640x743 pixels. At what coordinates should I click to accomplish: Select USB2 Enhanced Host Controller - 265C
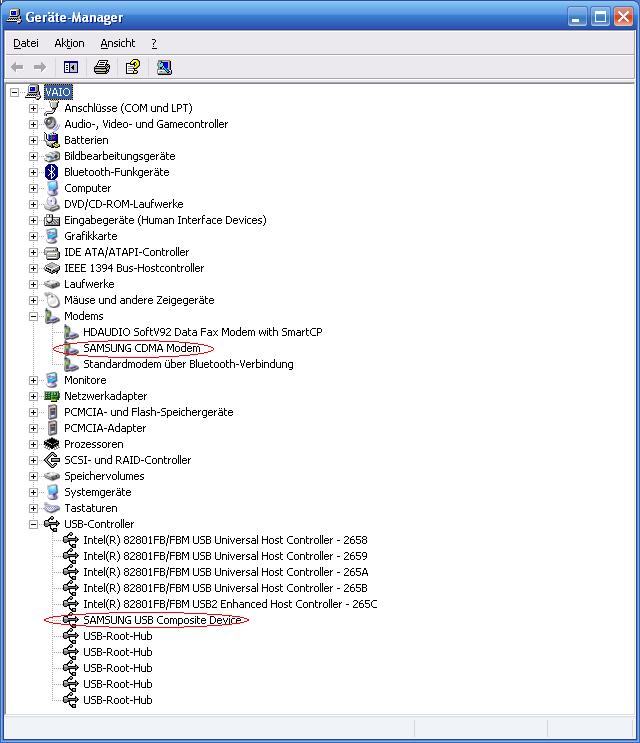230,604
